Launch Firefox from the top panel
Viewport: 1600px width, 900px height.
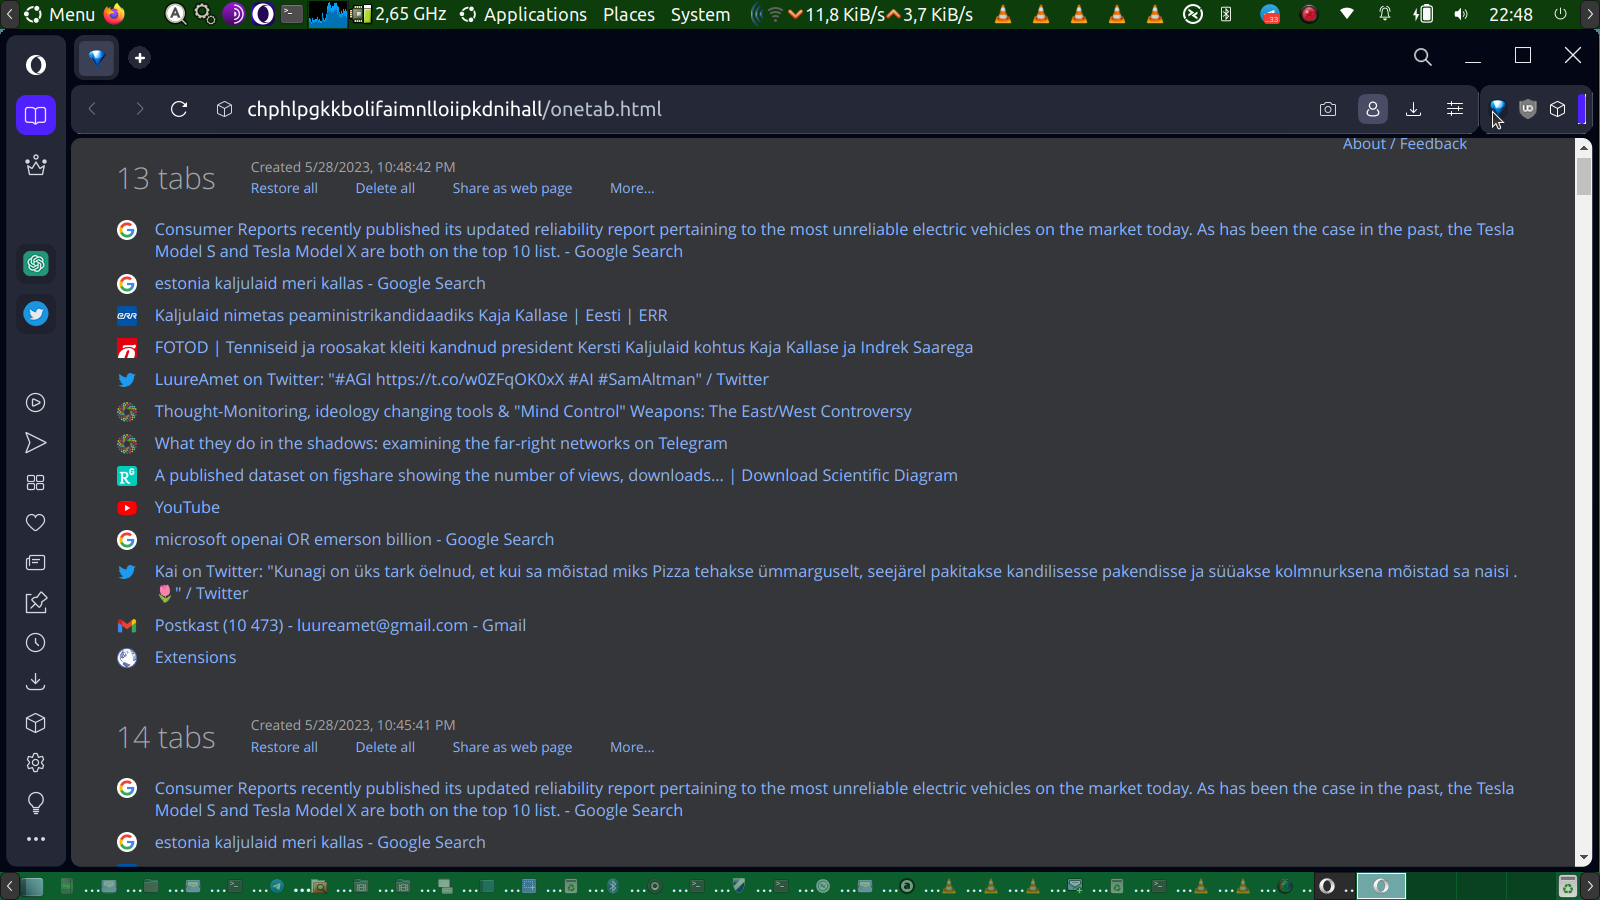[x=114, y=14]
